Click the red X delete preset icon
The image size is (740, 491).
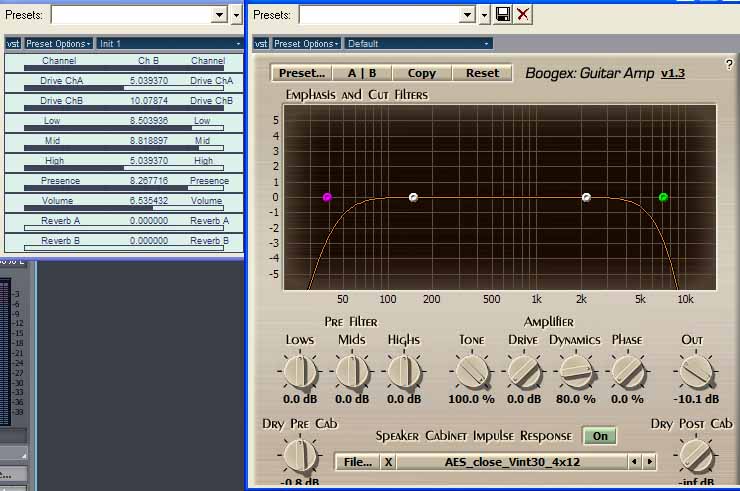click(x=522, y=14)
